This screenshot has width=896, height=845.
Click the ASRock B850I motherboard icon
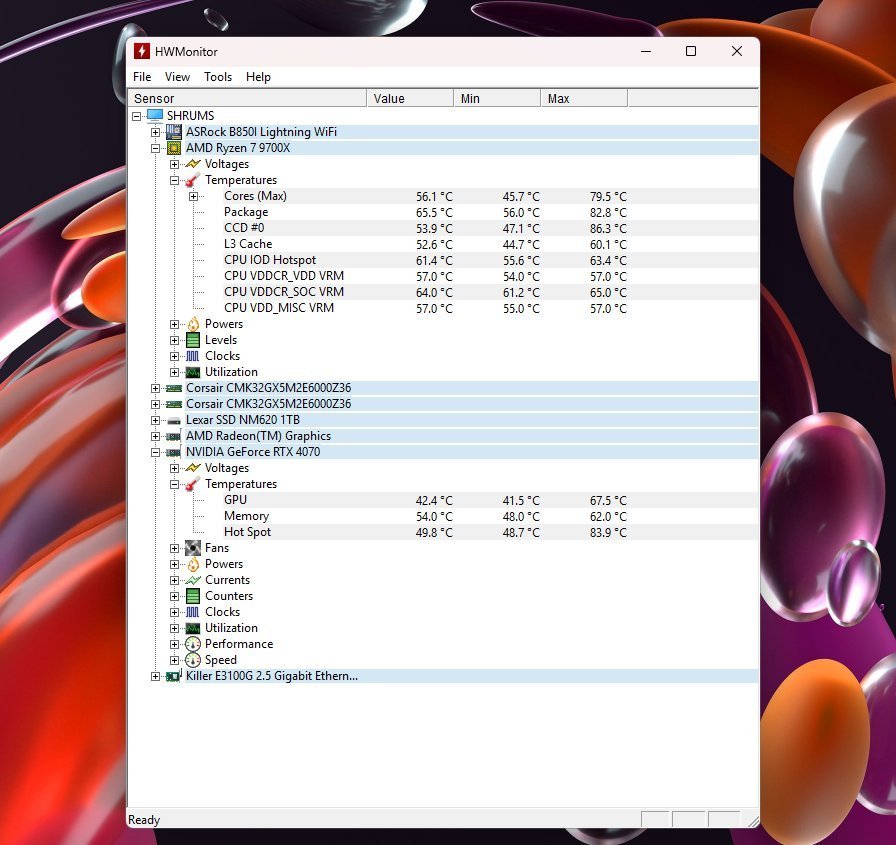click(x=174, y=132)
